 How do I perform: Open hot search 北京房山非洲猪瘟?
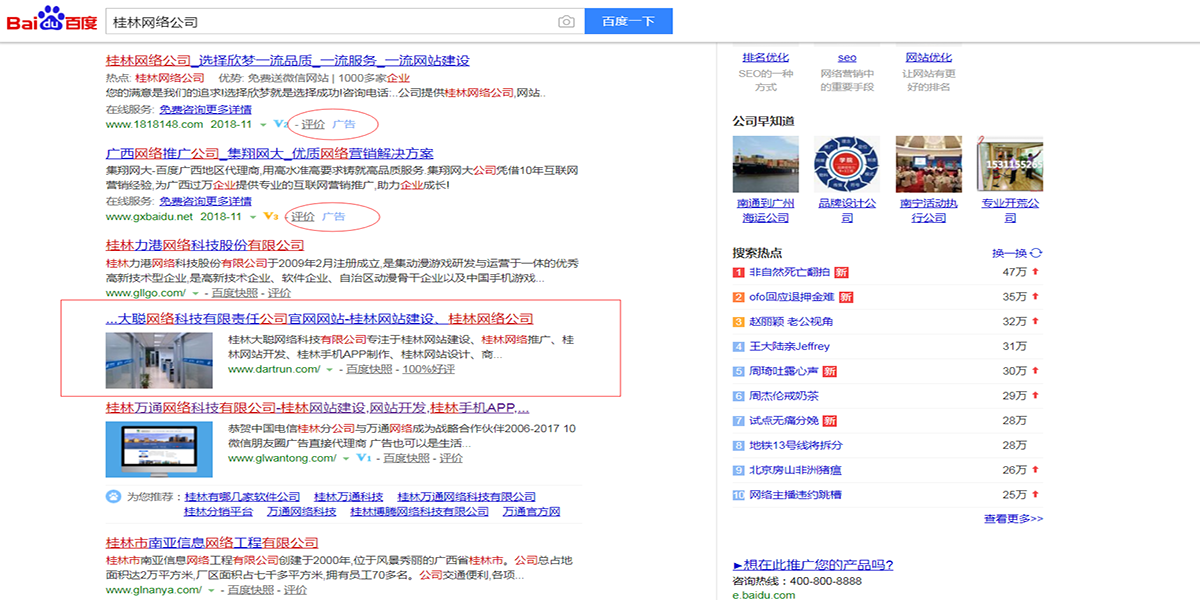[795, 470]
